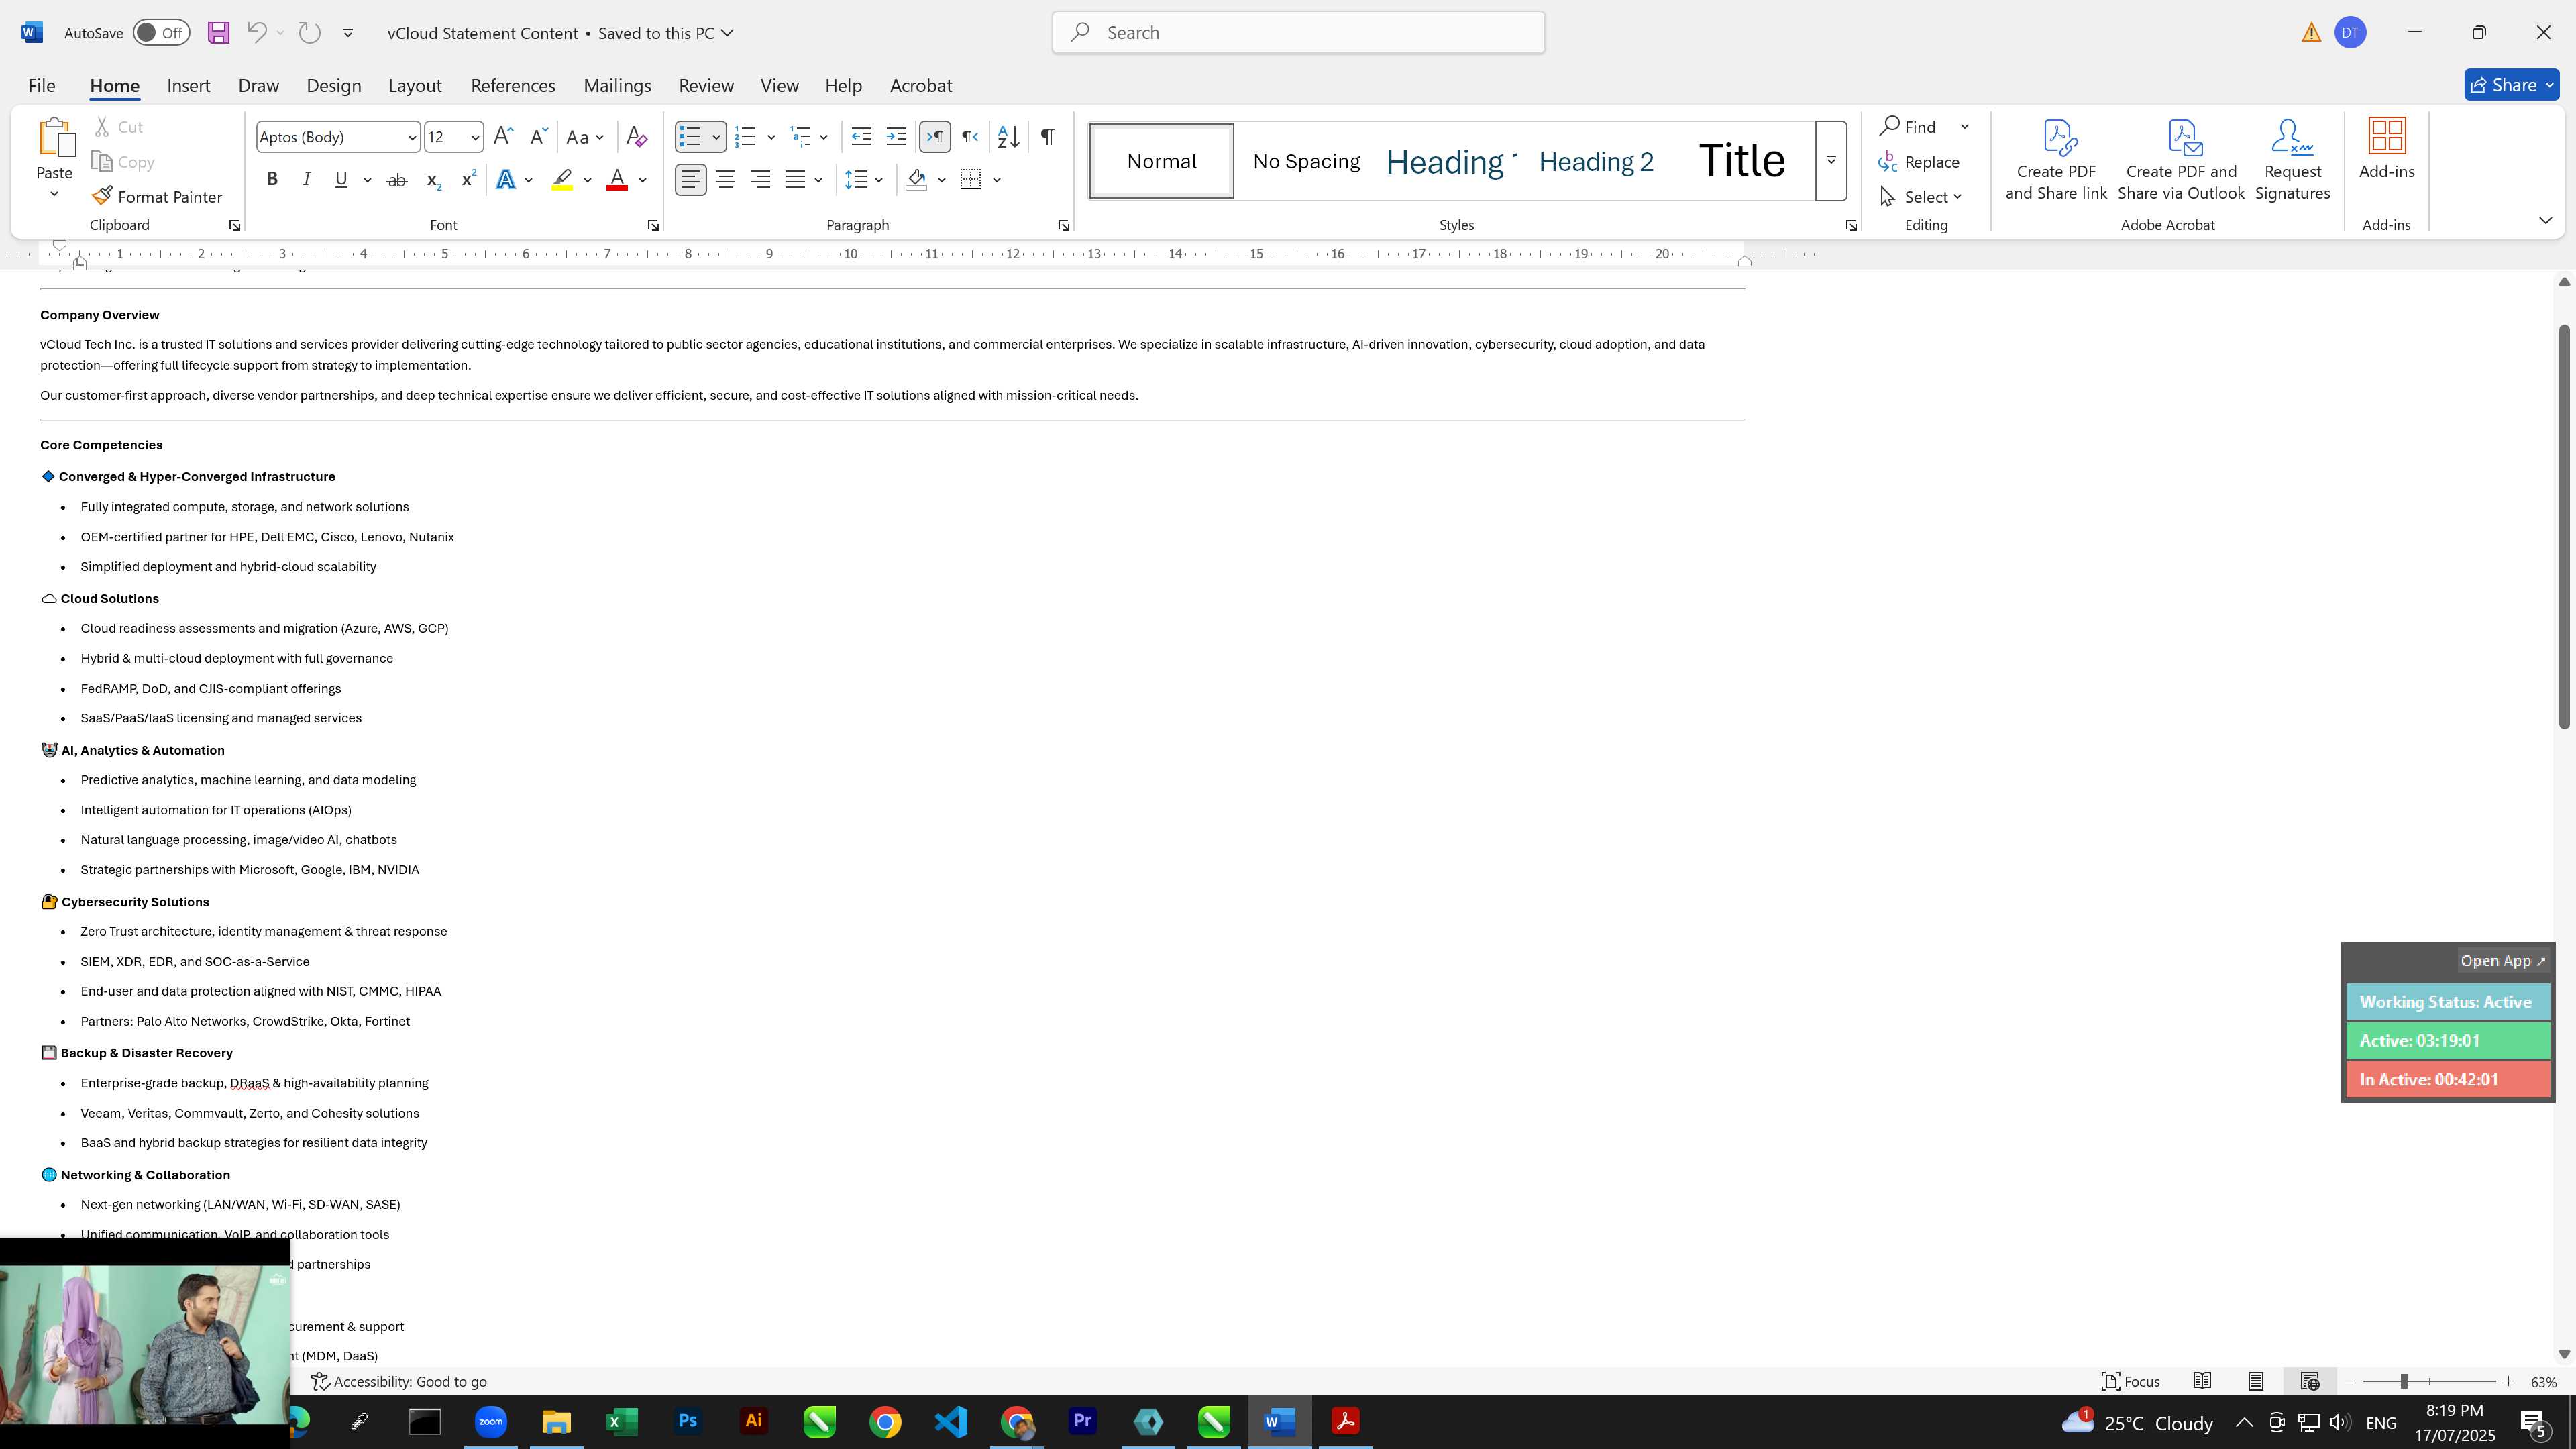Apply yellow text highlight color
This screenshot has width=2576, height=1449.
[x=562, y=180]
